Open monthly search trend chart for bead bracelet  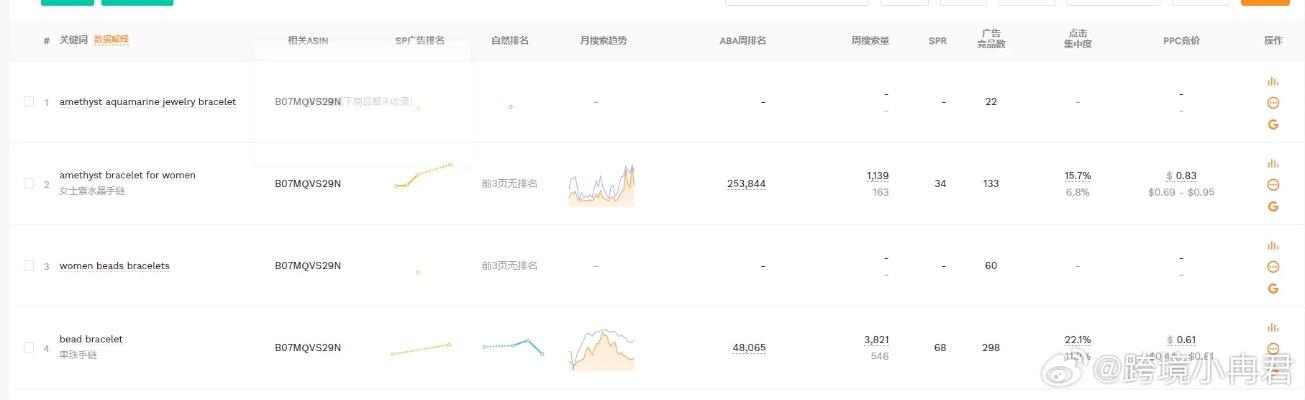(601, 349)
